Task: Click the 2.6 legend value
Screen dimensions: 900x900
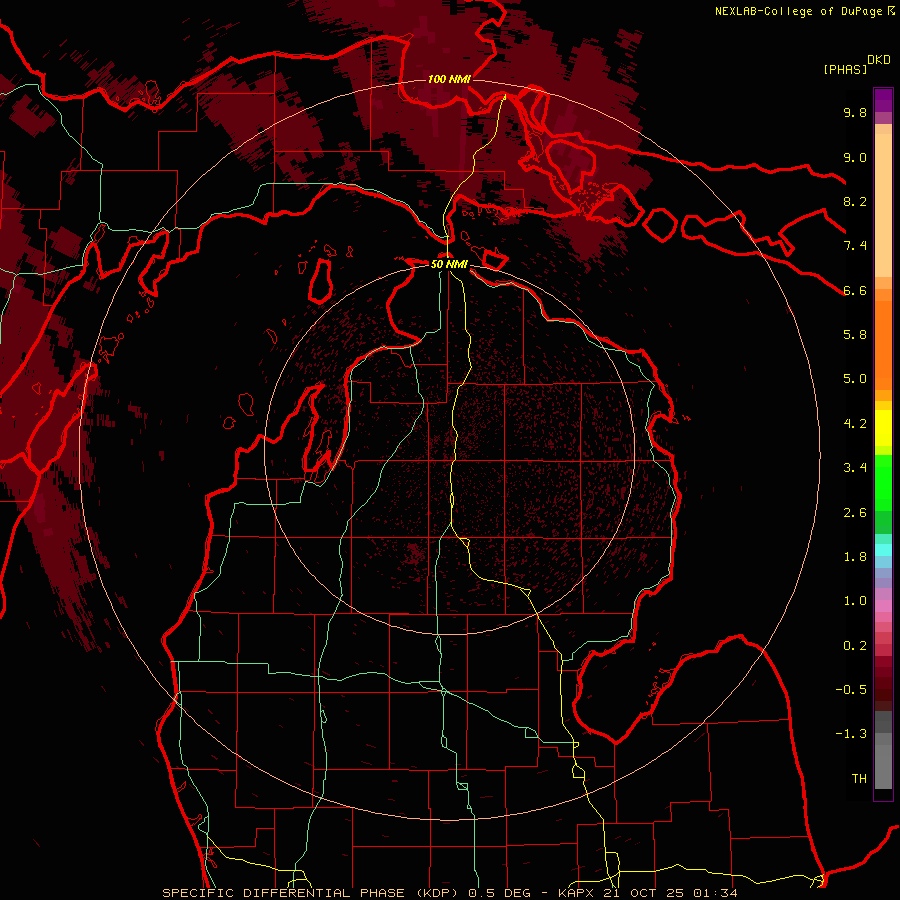Action: pos(855,513)
